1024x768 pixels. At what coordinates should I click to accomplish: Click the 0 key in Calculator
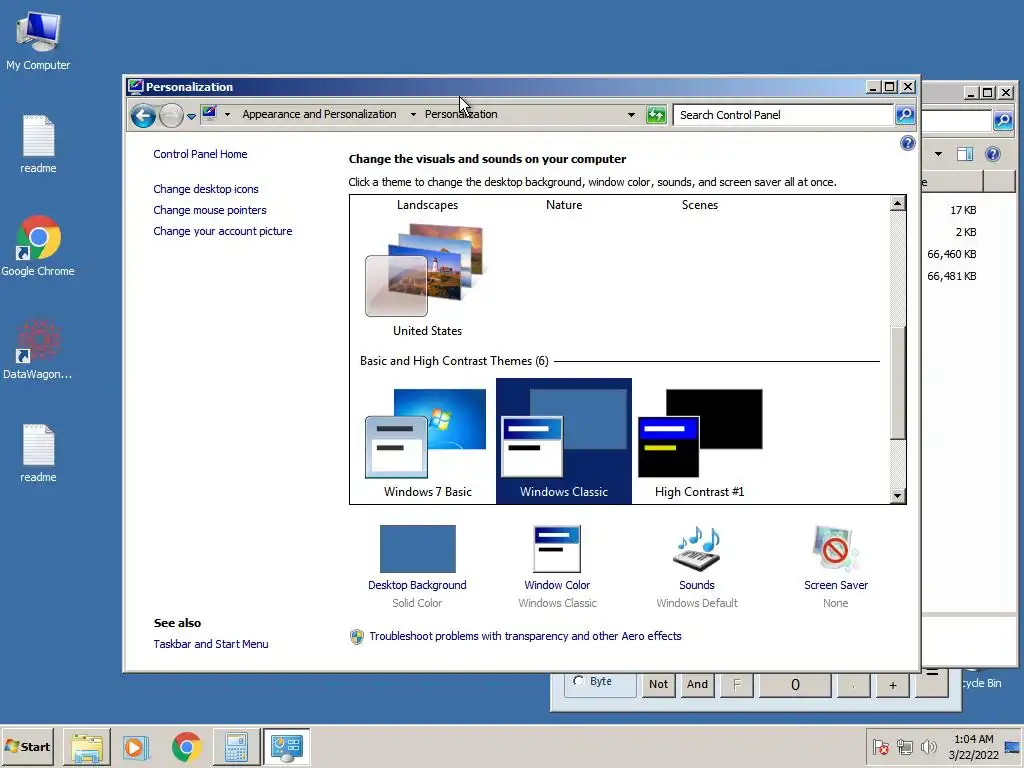[x=795, y=684]
